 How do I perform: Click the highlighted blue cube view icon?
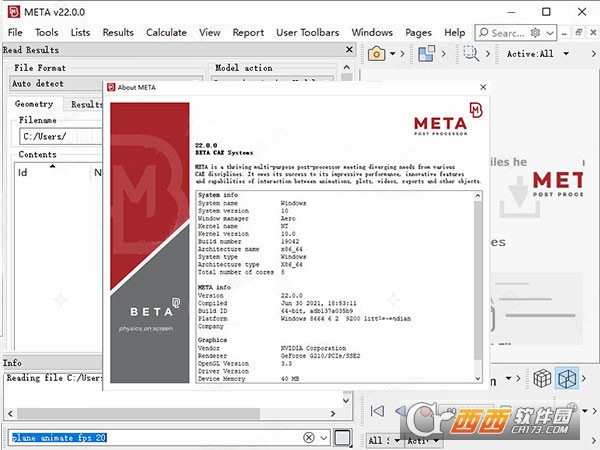coord(567,378)
